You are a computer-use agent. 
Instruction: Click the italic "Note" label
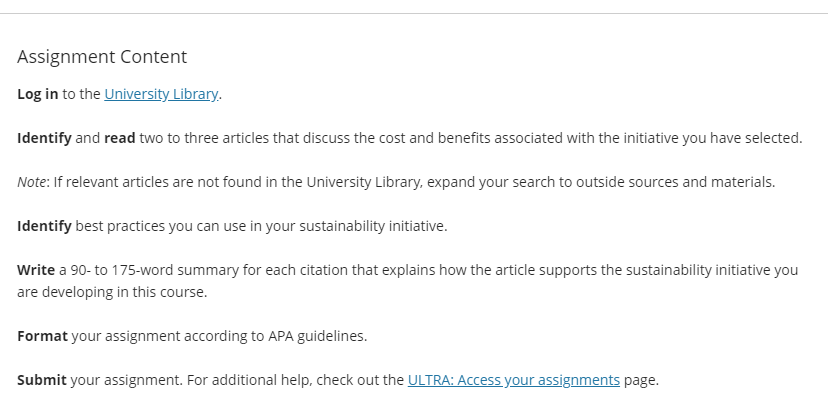(31, 182)
